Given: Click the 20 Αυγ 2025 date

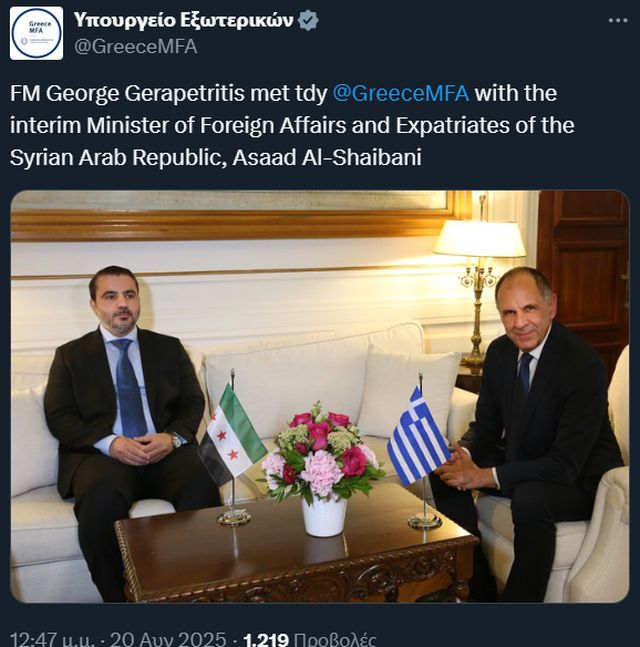Looking at the screenshot, I should (168, 639).
